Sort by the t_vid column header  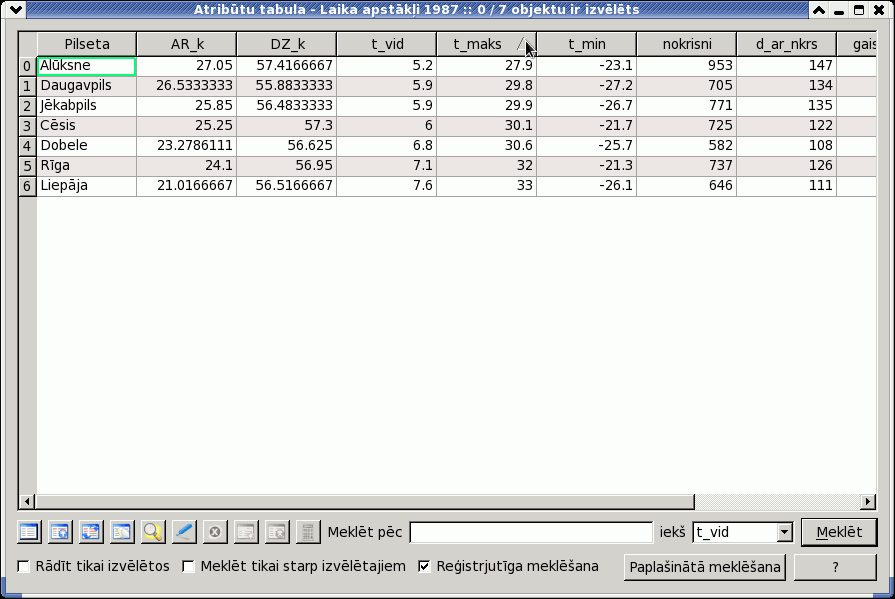[387, 44]
